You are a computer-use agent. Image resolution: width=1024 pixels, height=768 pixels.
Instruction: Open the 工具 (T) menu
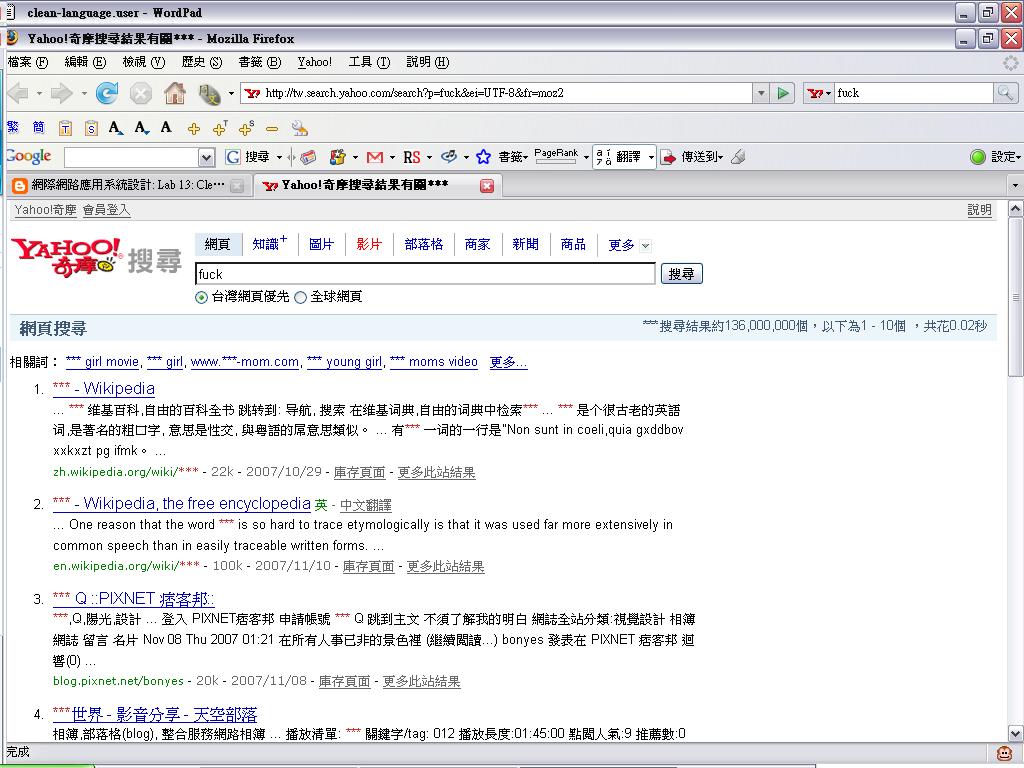coord(369,62)
